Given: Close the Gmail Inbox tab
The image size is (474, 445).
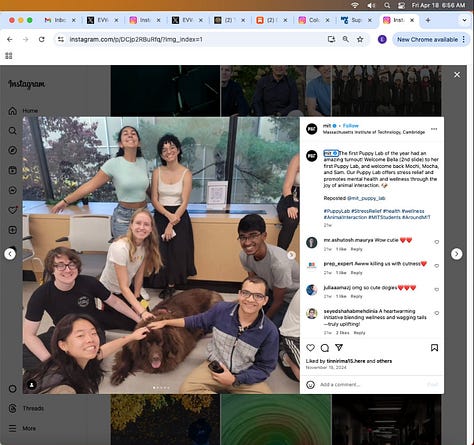Looking at the screenshot, I should click(x=74, y=20).
